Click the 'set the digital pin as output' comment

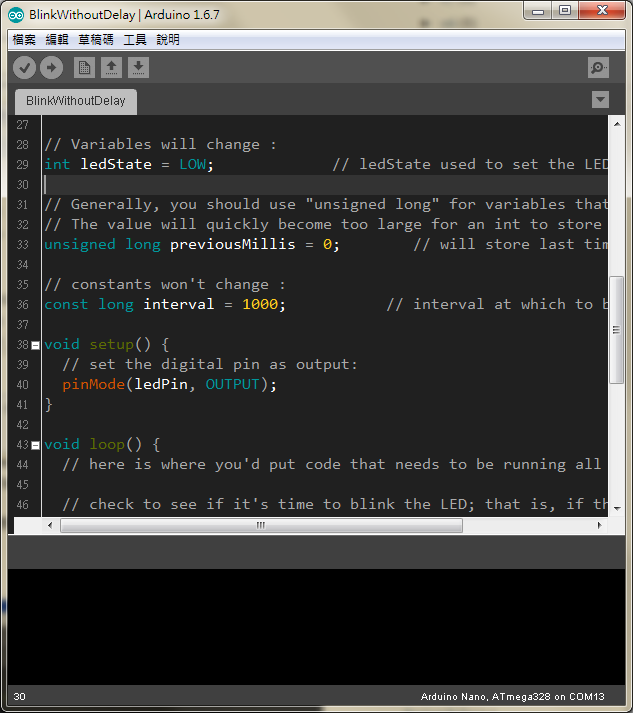[210, 364]
